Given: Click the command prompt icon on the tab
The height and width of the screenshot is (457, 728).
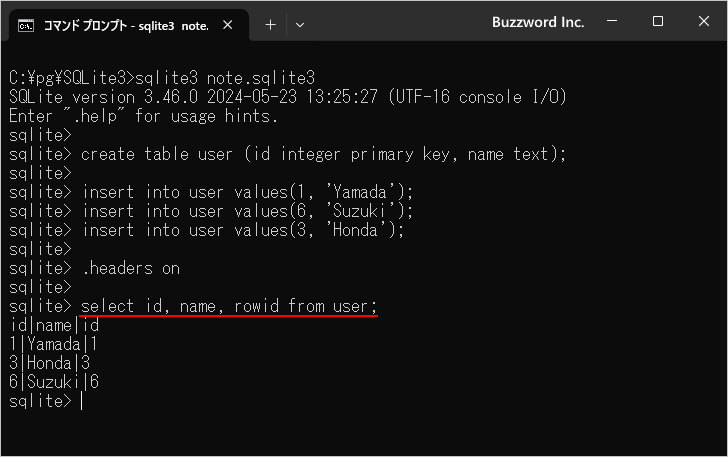Looking at the screenshot, I should coord(27,24).
